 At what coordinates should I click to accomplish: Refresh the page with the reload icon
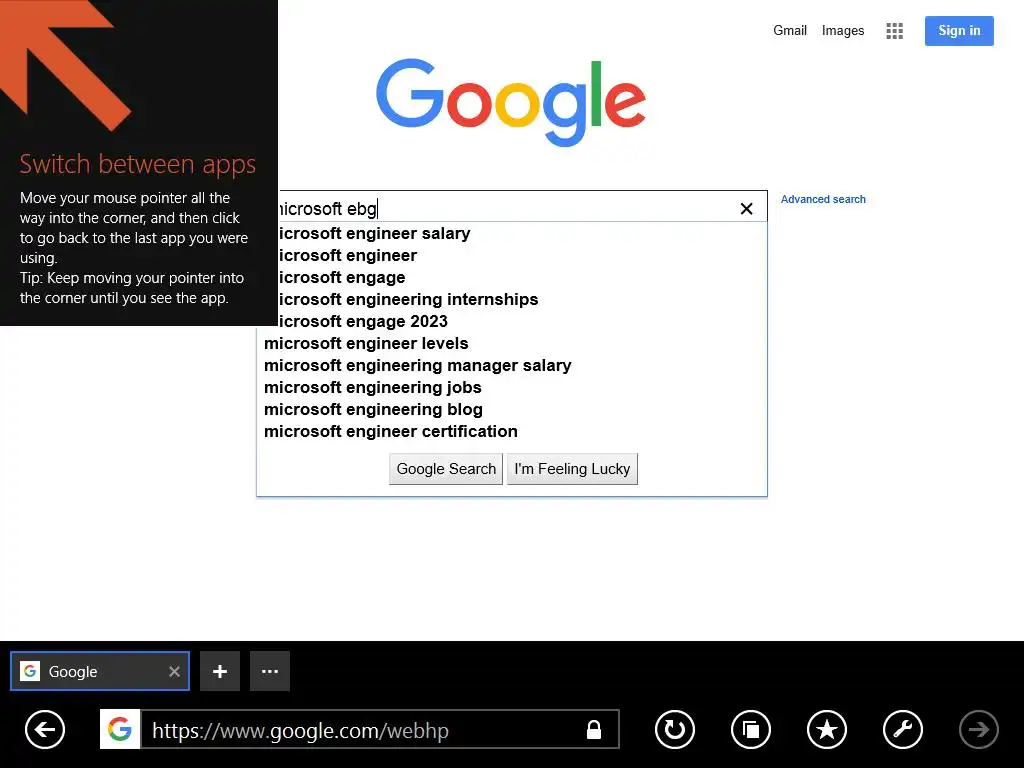coord(675,729)
